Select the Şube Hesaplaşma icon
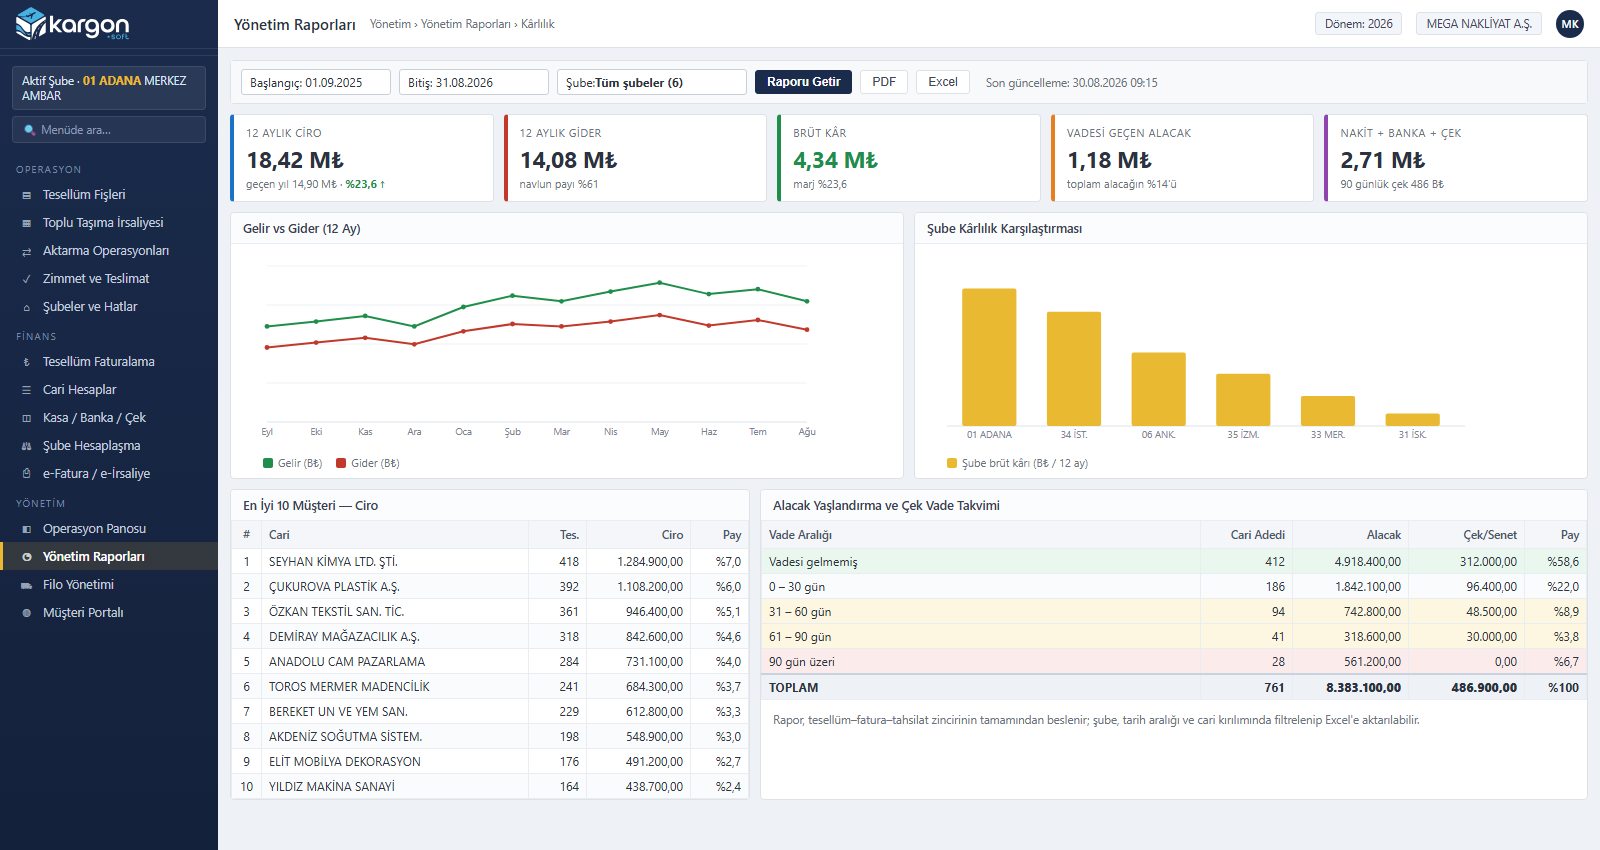This screenshot has width=1600, height=850. point(27,446)
